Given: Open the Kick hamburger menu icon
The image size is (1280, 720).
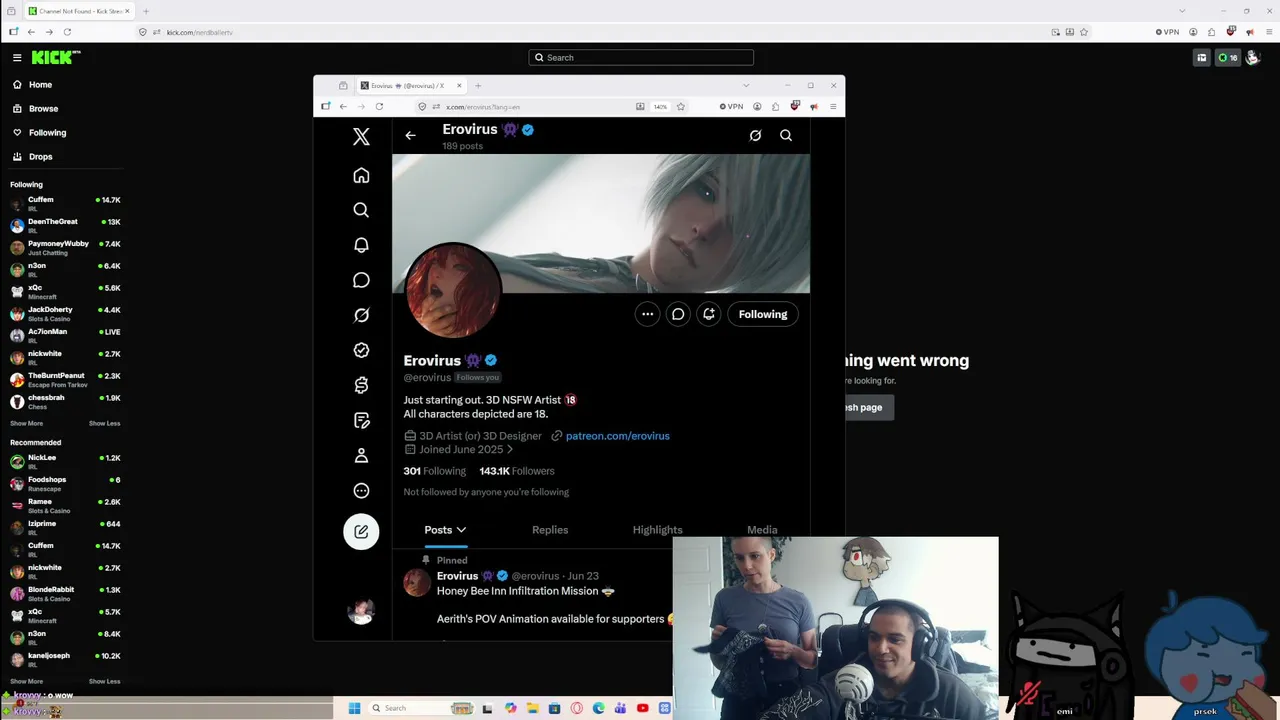Looking at the screenshot, I should (17, 58).
